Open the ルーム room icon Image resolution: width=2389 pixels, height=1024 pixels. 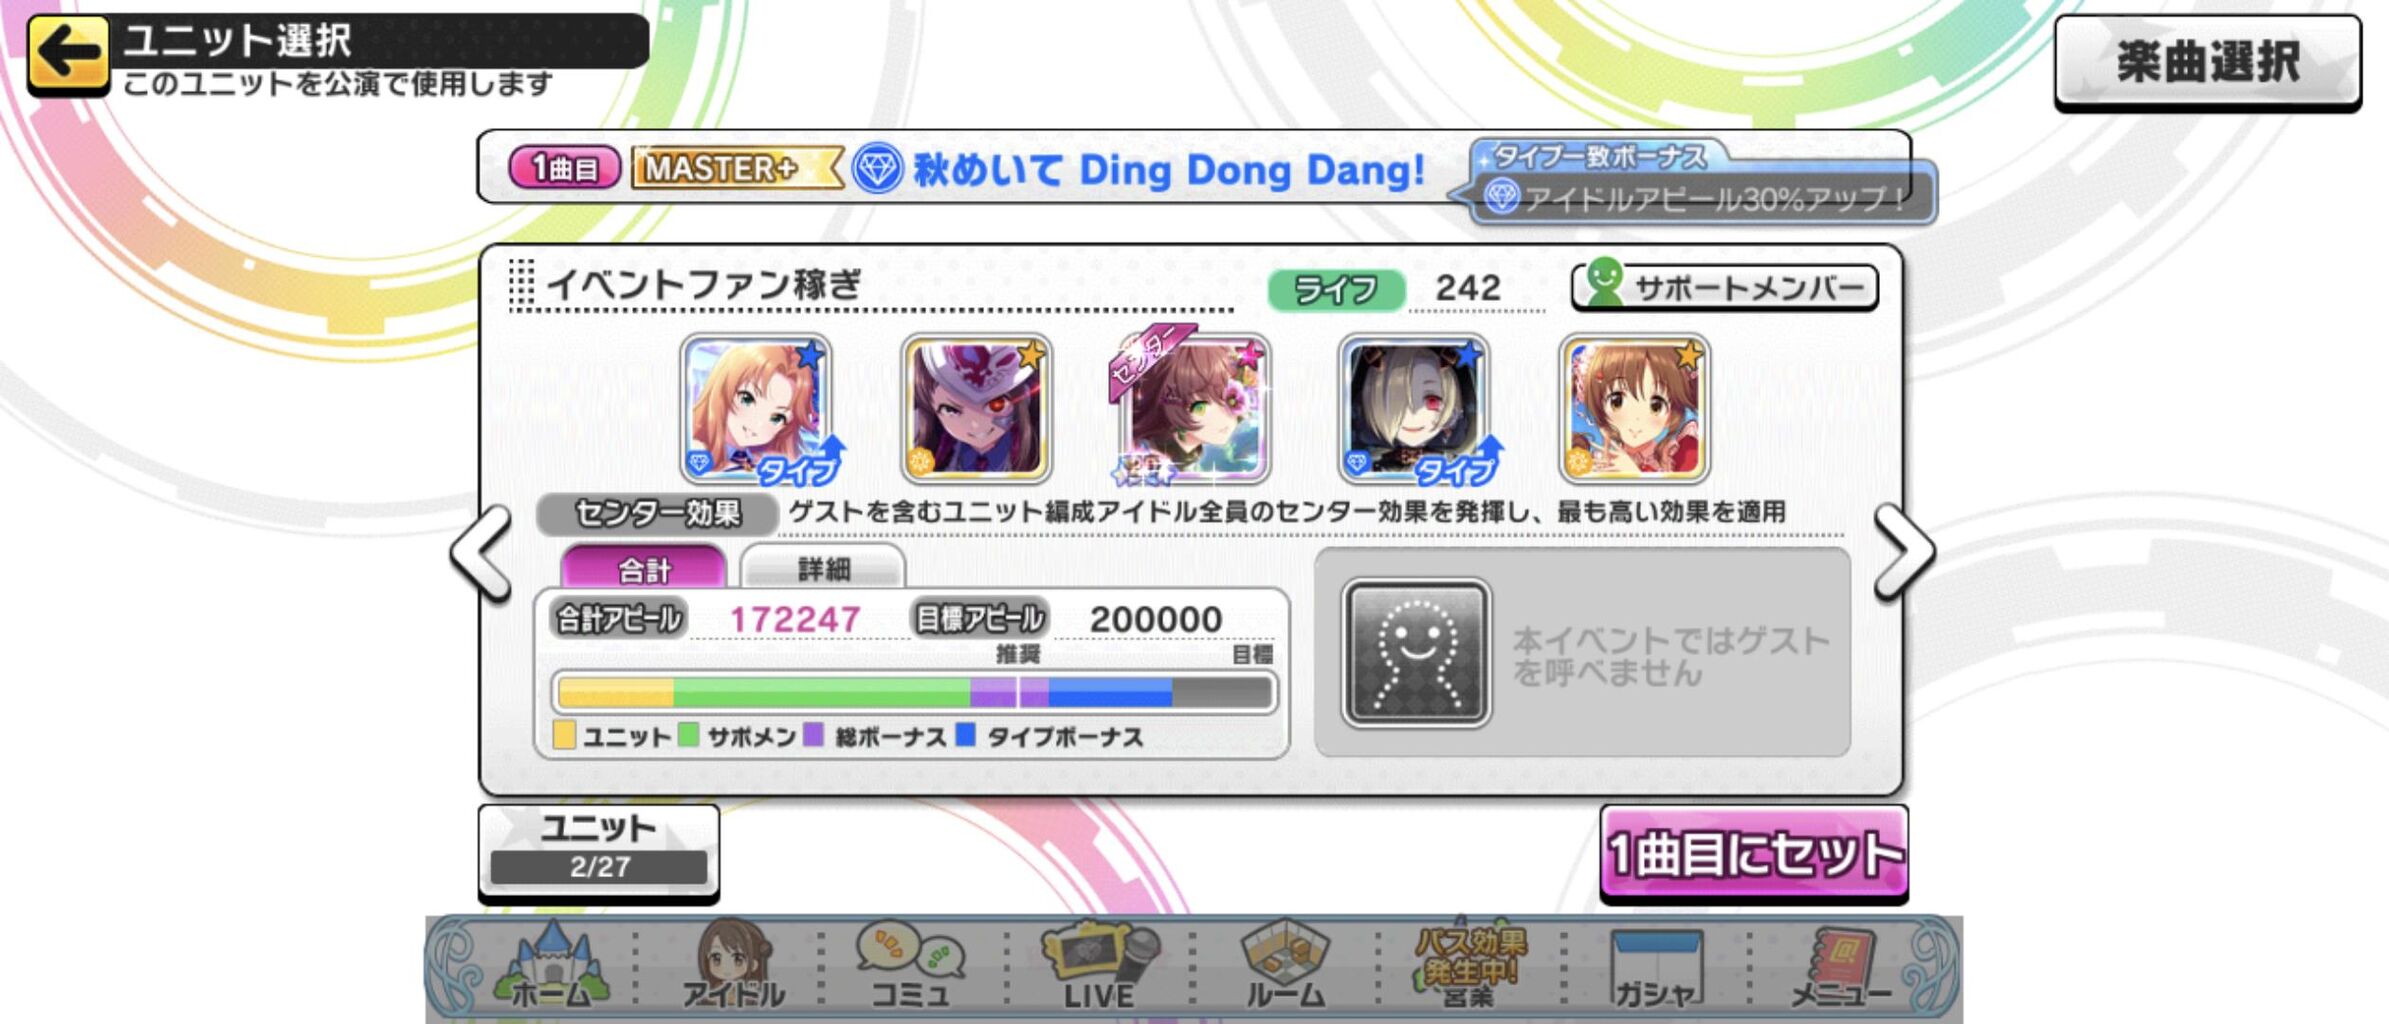click(x=1285, y=965)
